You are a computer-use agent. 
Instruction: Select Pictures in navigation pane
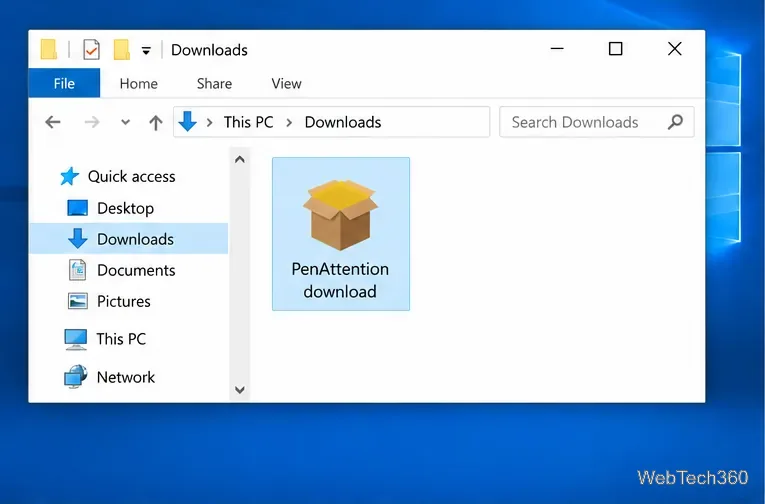[123, 302]
